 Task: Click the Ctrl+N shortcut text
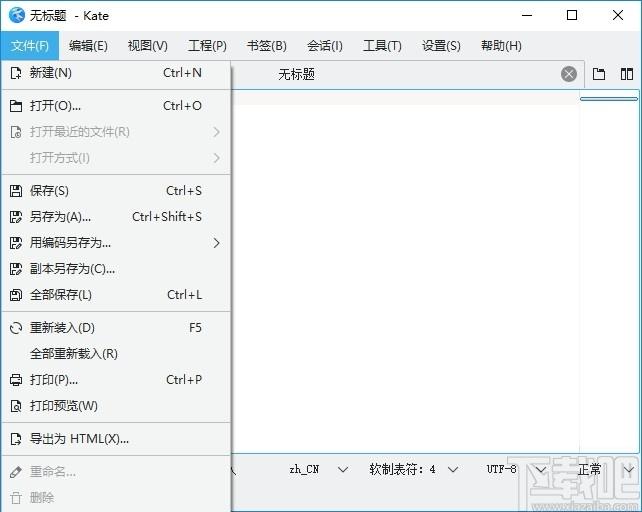click(x=182, y=73)
